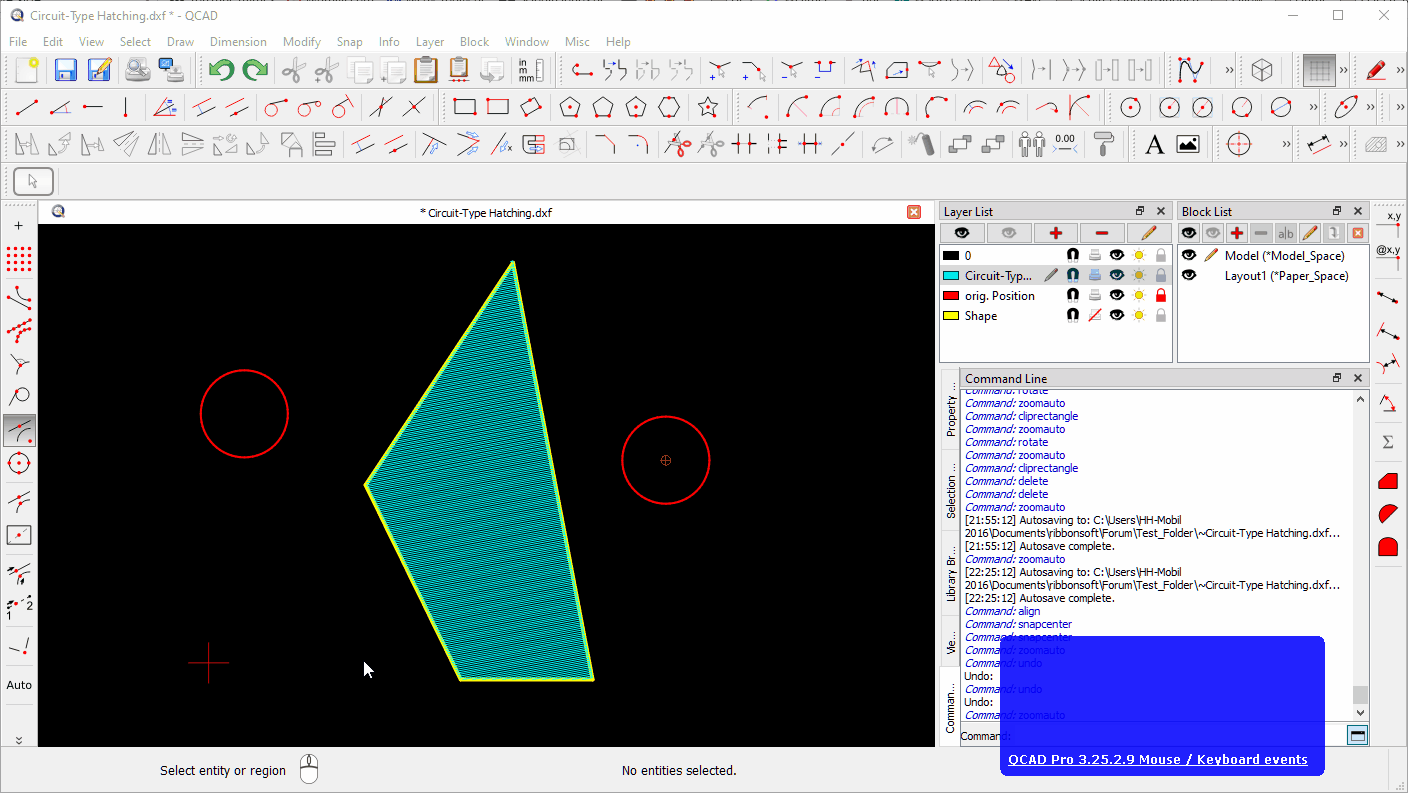
Task: Open the Text tool
Action: tap(1155, 143)
